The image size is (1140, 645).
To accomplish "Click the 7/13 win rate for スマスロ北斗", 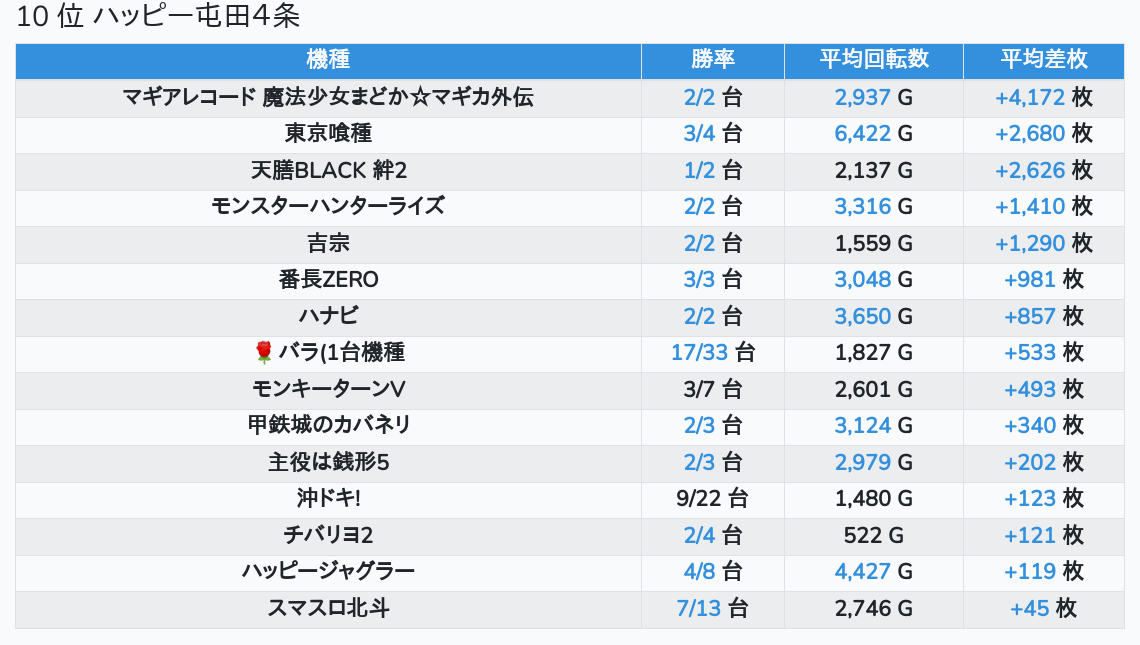I will coord(699,608).
